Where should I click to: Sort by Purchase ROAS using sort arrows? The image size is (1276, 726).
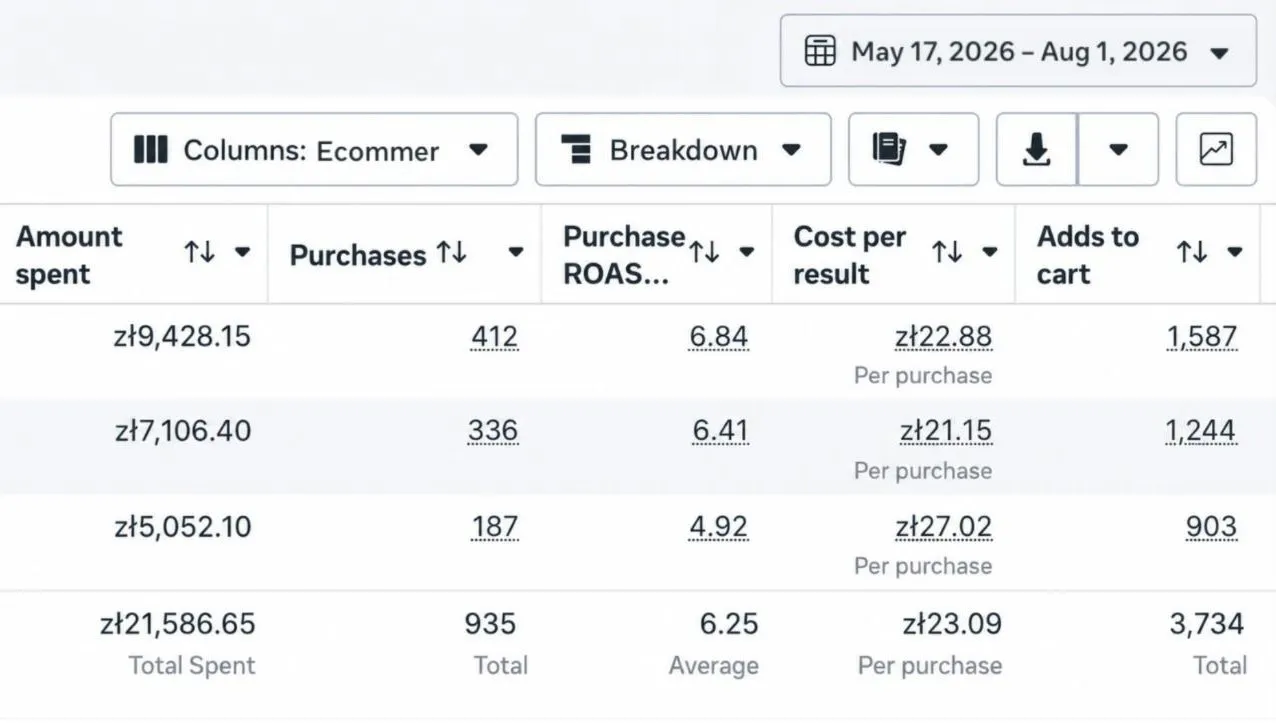click(x=704, y=253)
